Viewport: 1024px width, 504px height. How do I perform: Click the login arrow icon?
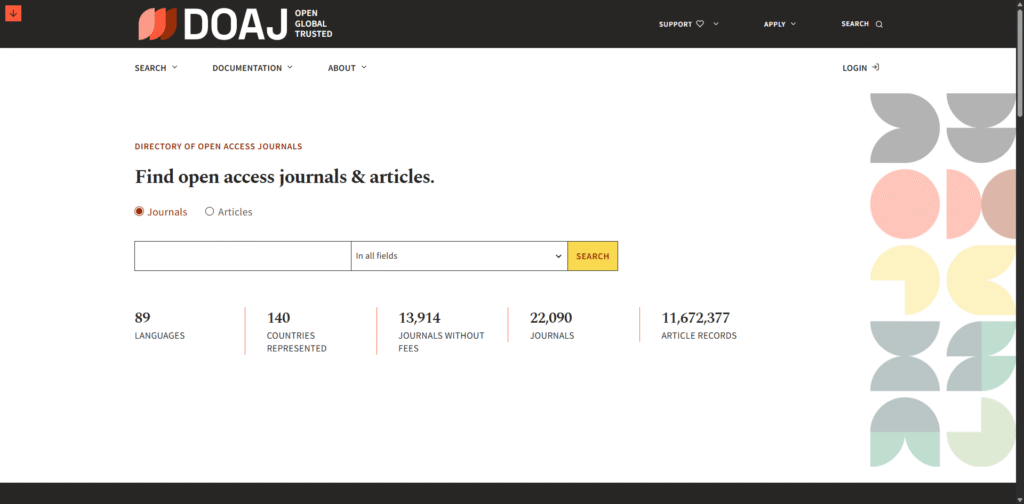[x=876, y=68]
